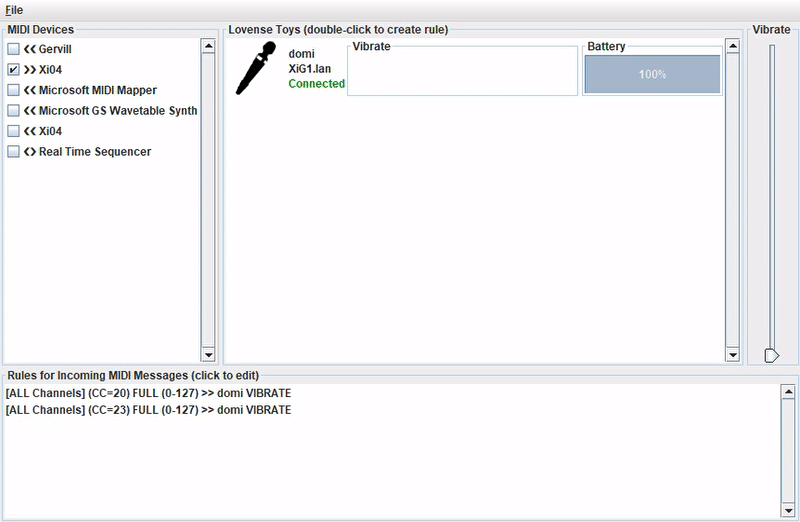Viewport: 800px width, 522px height.
Task: Check the << Xi04 output device
Action: (13, 131)
